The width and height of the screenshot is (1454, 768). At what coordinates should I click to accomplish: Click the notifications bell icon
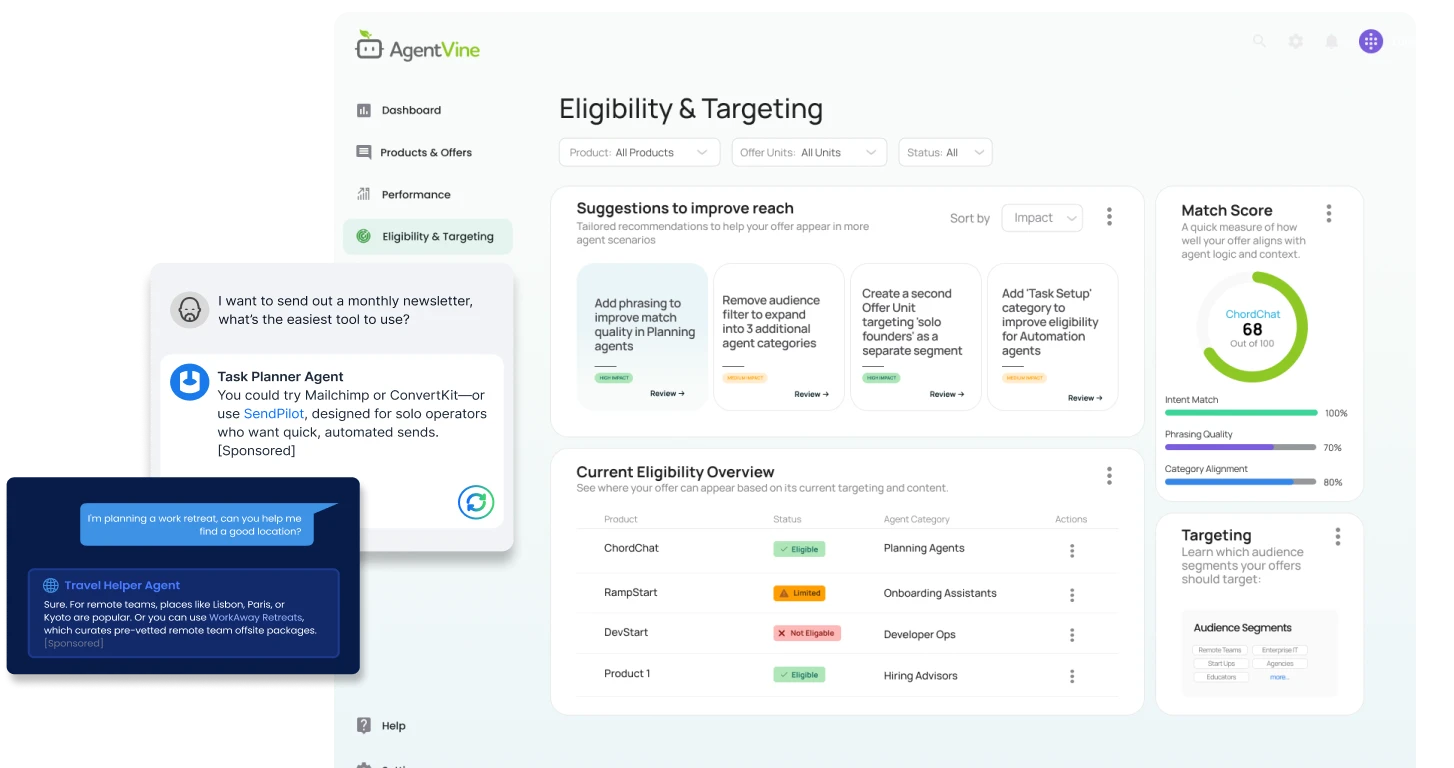(1331, 41)
